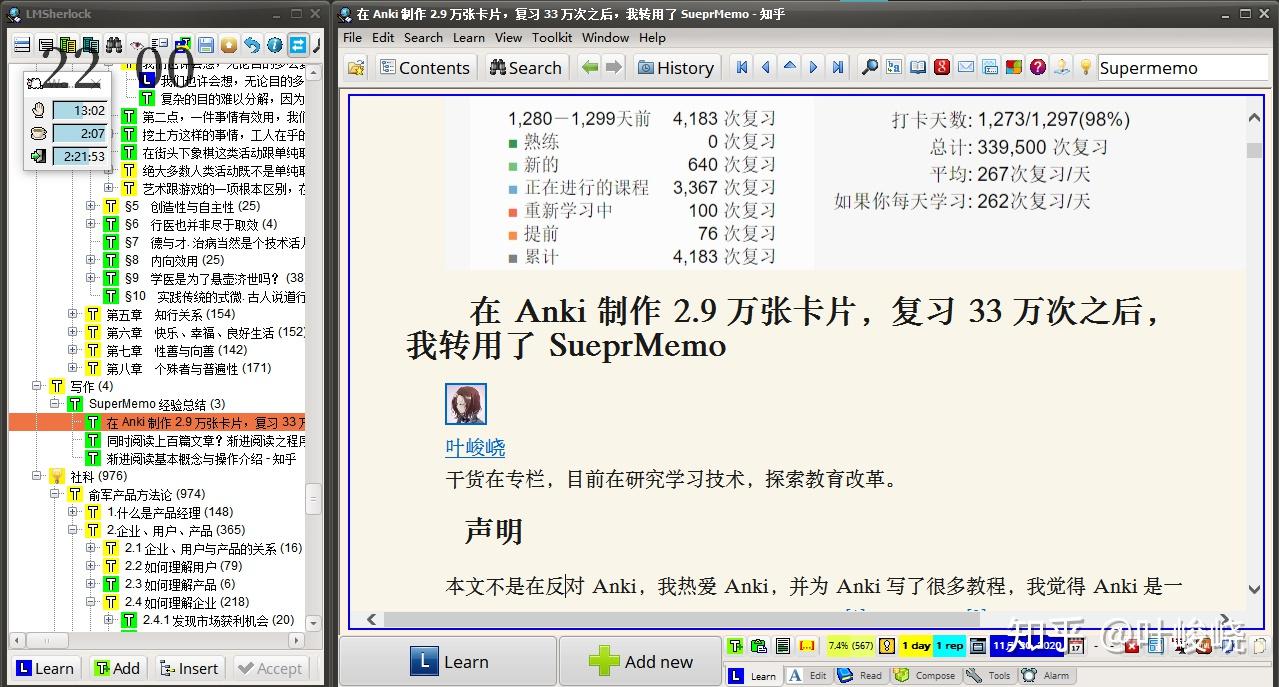The width and height of the screenshot is (1279, 687).
Task: Click the save floppy disk icon in Contents toolbar
Action: pos(205,44)
